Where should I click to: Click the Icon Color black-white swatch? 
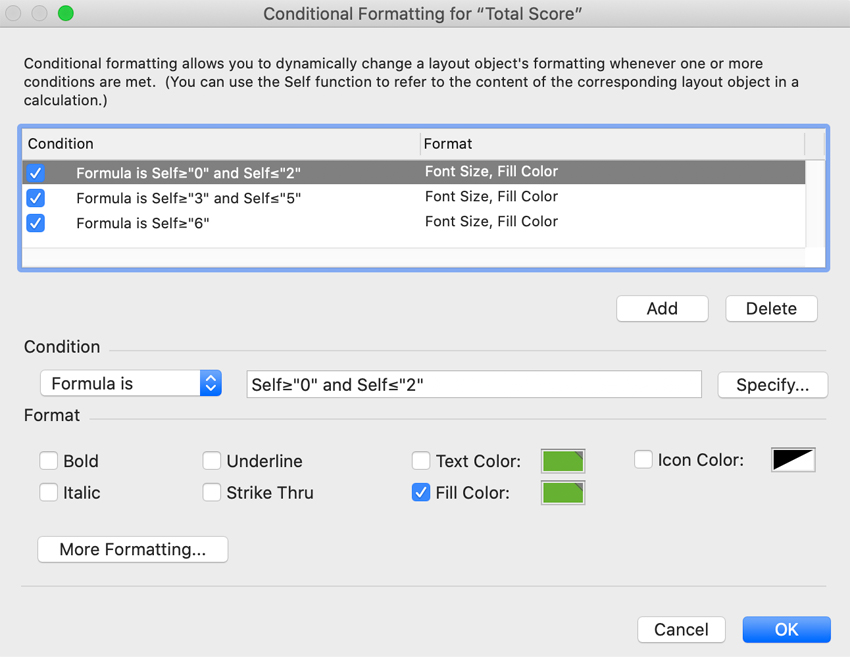tap(793, 460)
